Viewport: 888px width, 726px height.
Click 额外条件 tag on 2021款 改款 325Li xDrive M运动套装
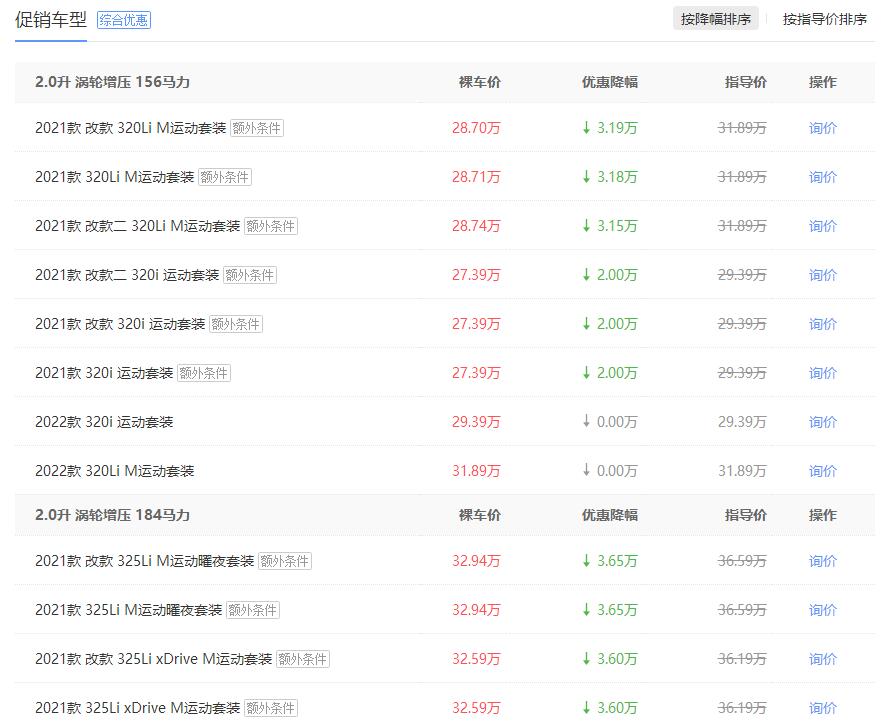(x=303, y=659)
